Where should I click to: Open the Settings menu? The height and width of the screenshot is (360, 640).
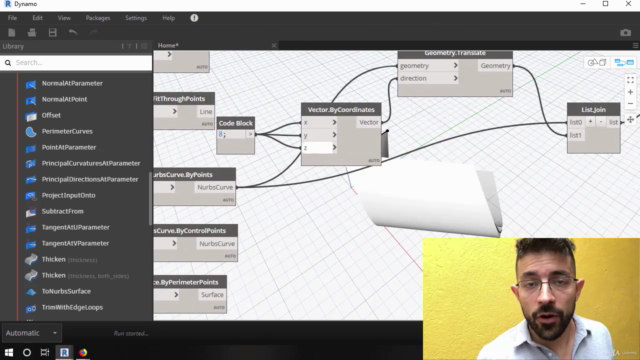(136, 18)
